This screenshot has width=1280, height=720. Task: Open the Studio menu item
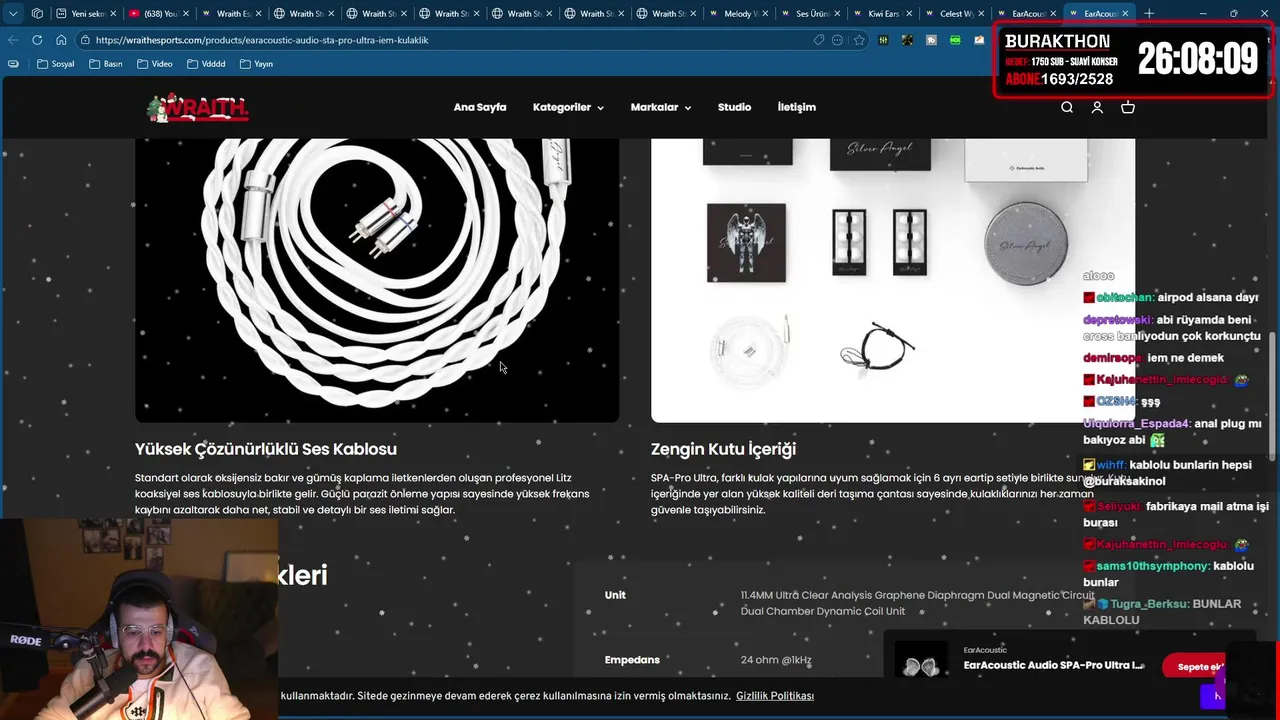(734, 107)
